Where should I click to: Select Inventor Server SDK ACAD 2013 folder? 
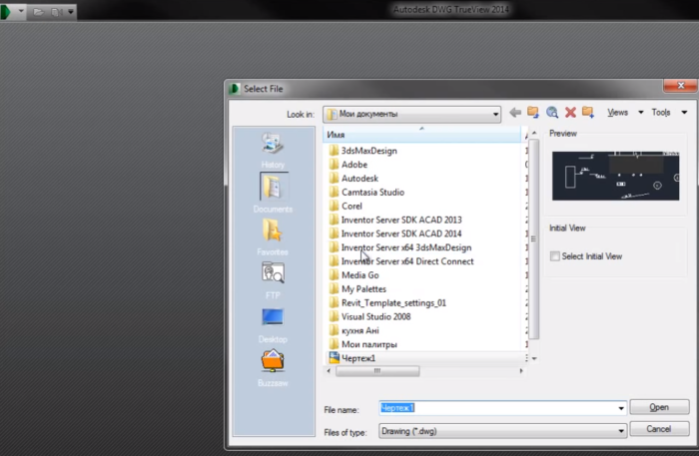pos(401,220)
